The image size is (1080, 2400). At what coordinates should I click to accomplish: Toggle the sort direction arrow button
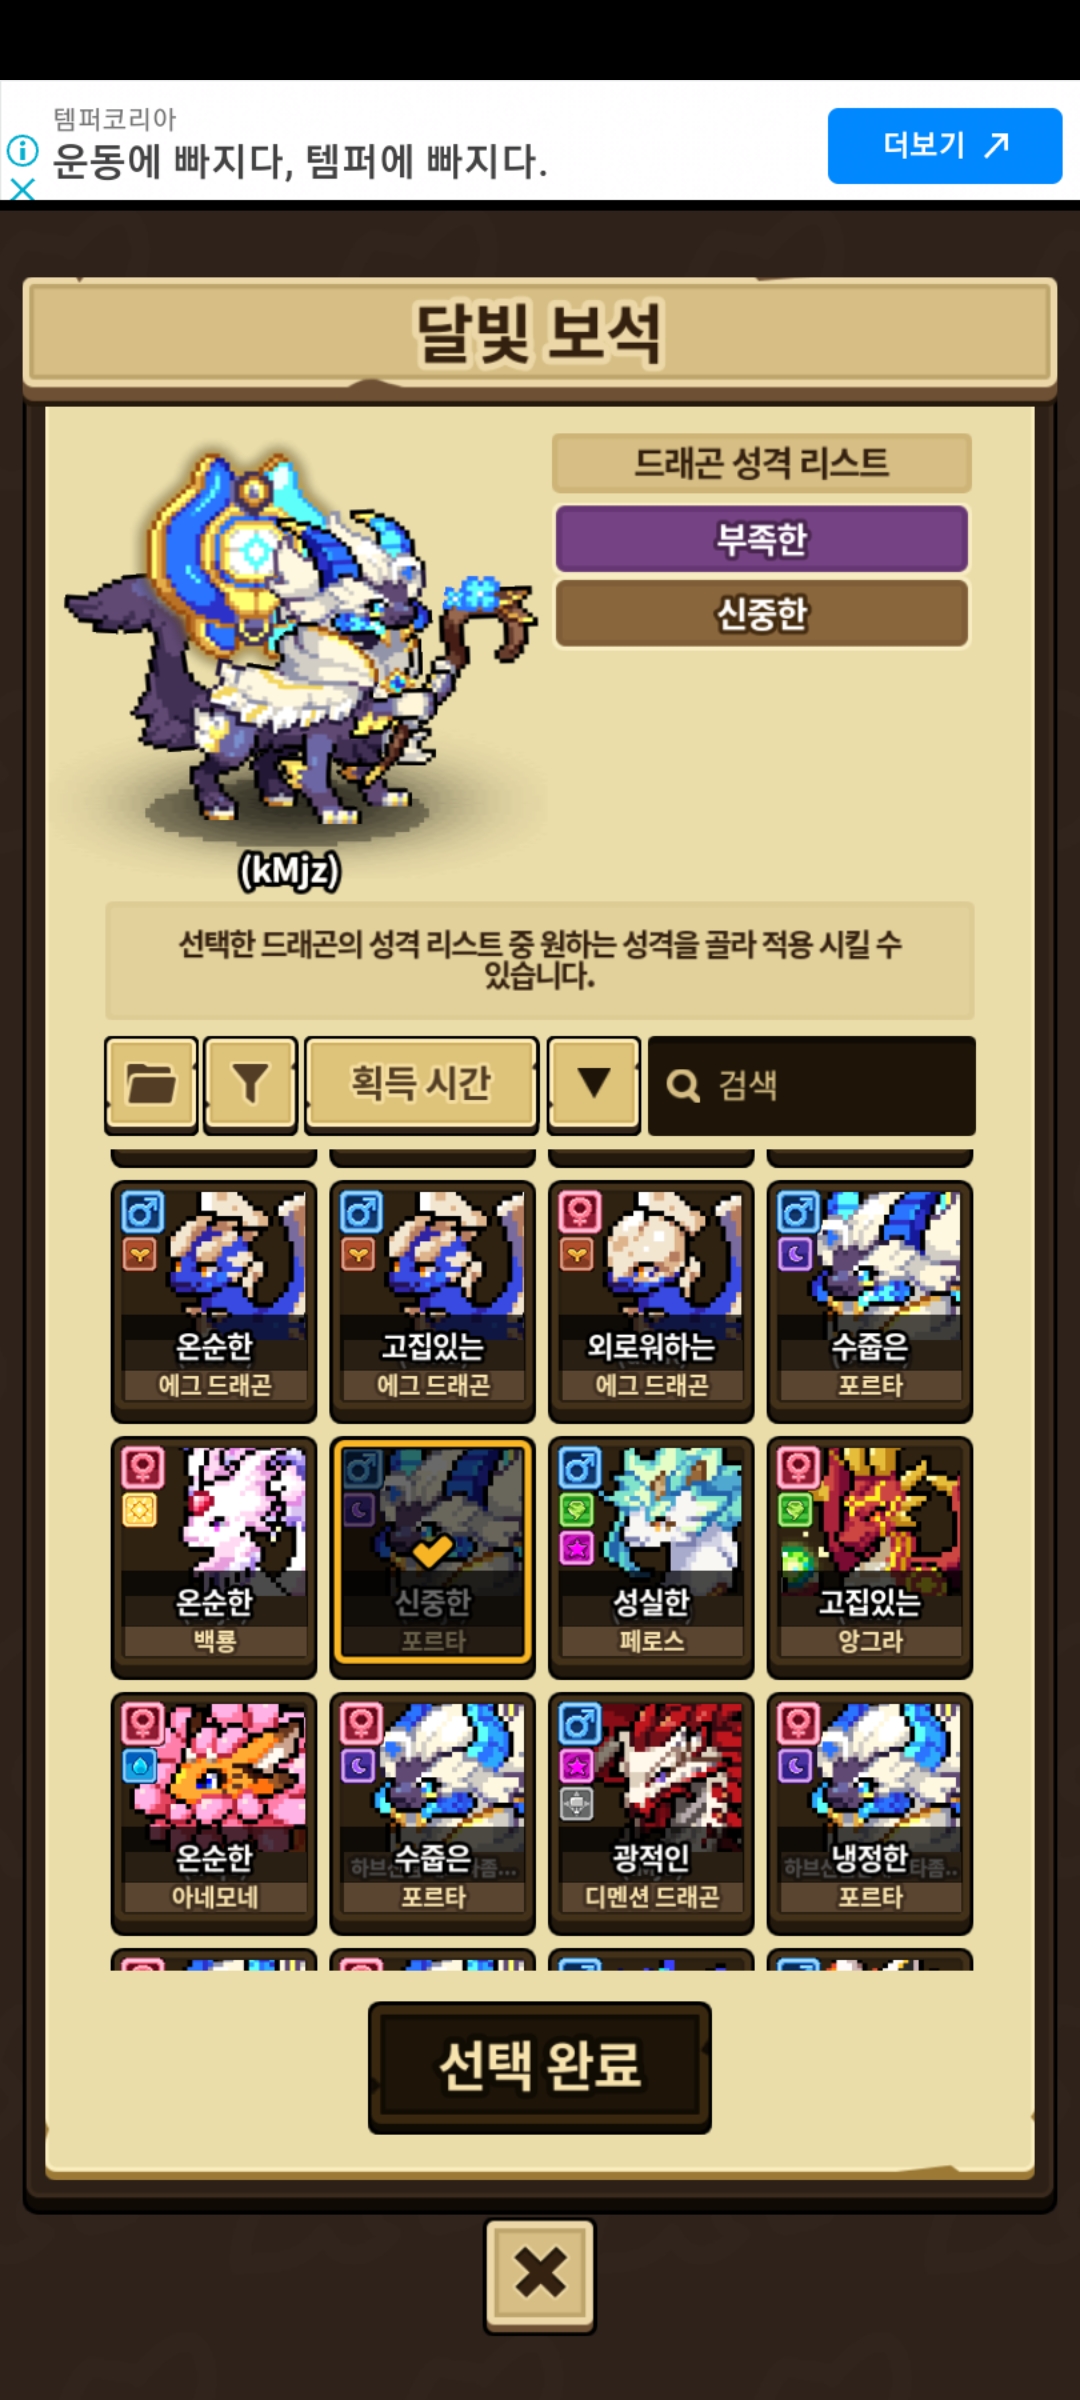[x=594, y=1085]
